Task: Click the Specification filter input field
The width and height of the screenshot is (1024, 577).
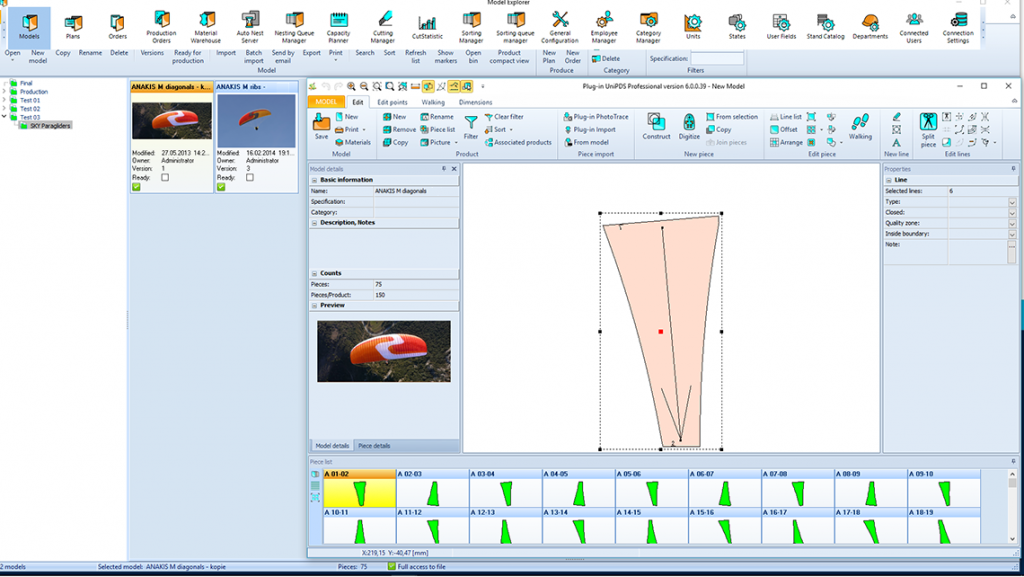Action: [x=717, y=59]
